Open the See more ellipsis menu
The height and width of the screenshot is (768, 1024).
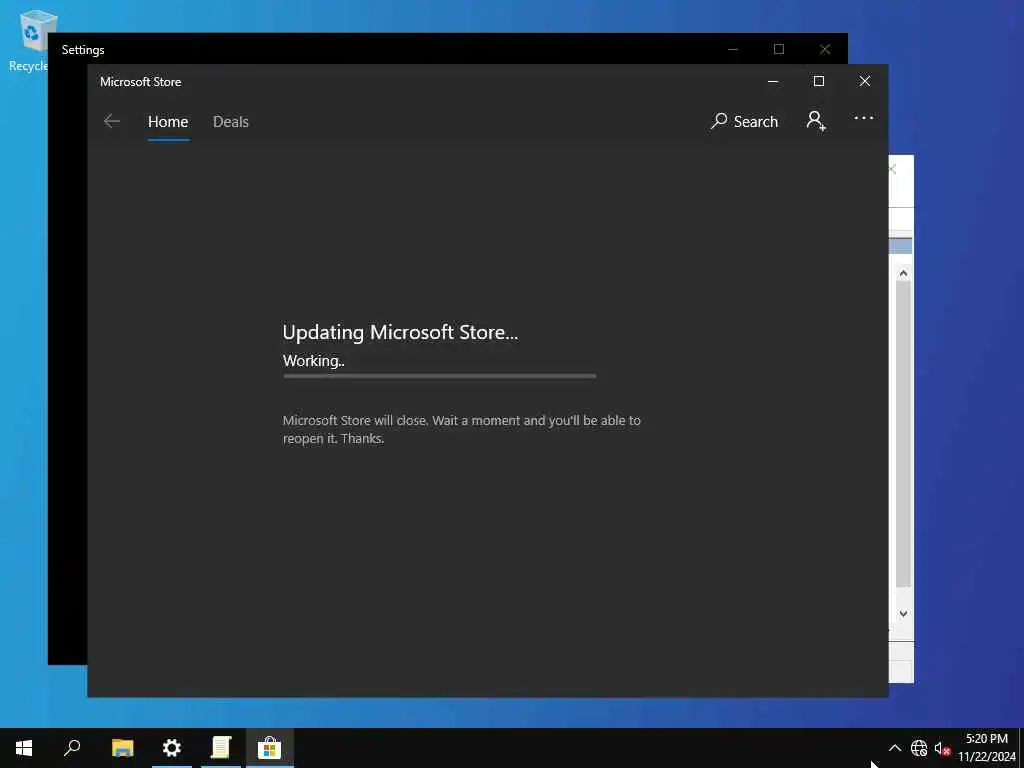[863, 118]
